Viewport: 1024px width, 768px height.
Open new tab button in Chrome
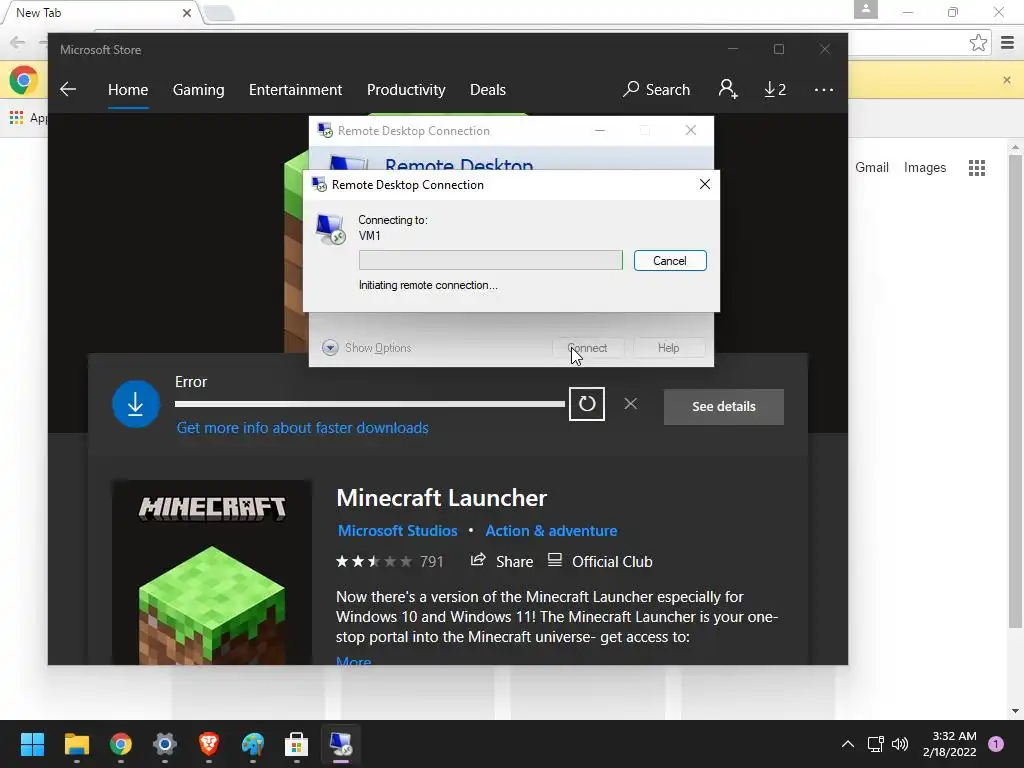pyautogui.click(x=218, y=13)
